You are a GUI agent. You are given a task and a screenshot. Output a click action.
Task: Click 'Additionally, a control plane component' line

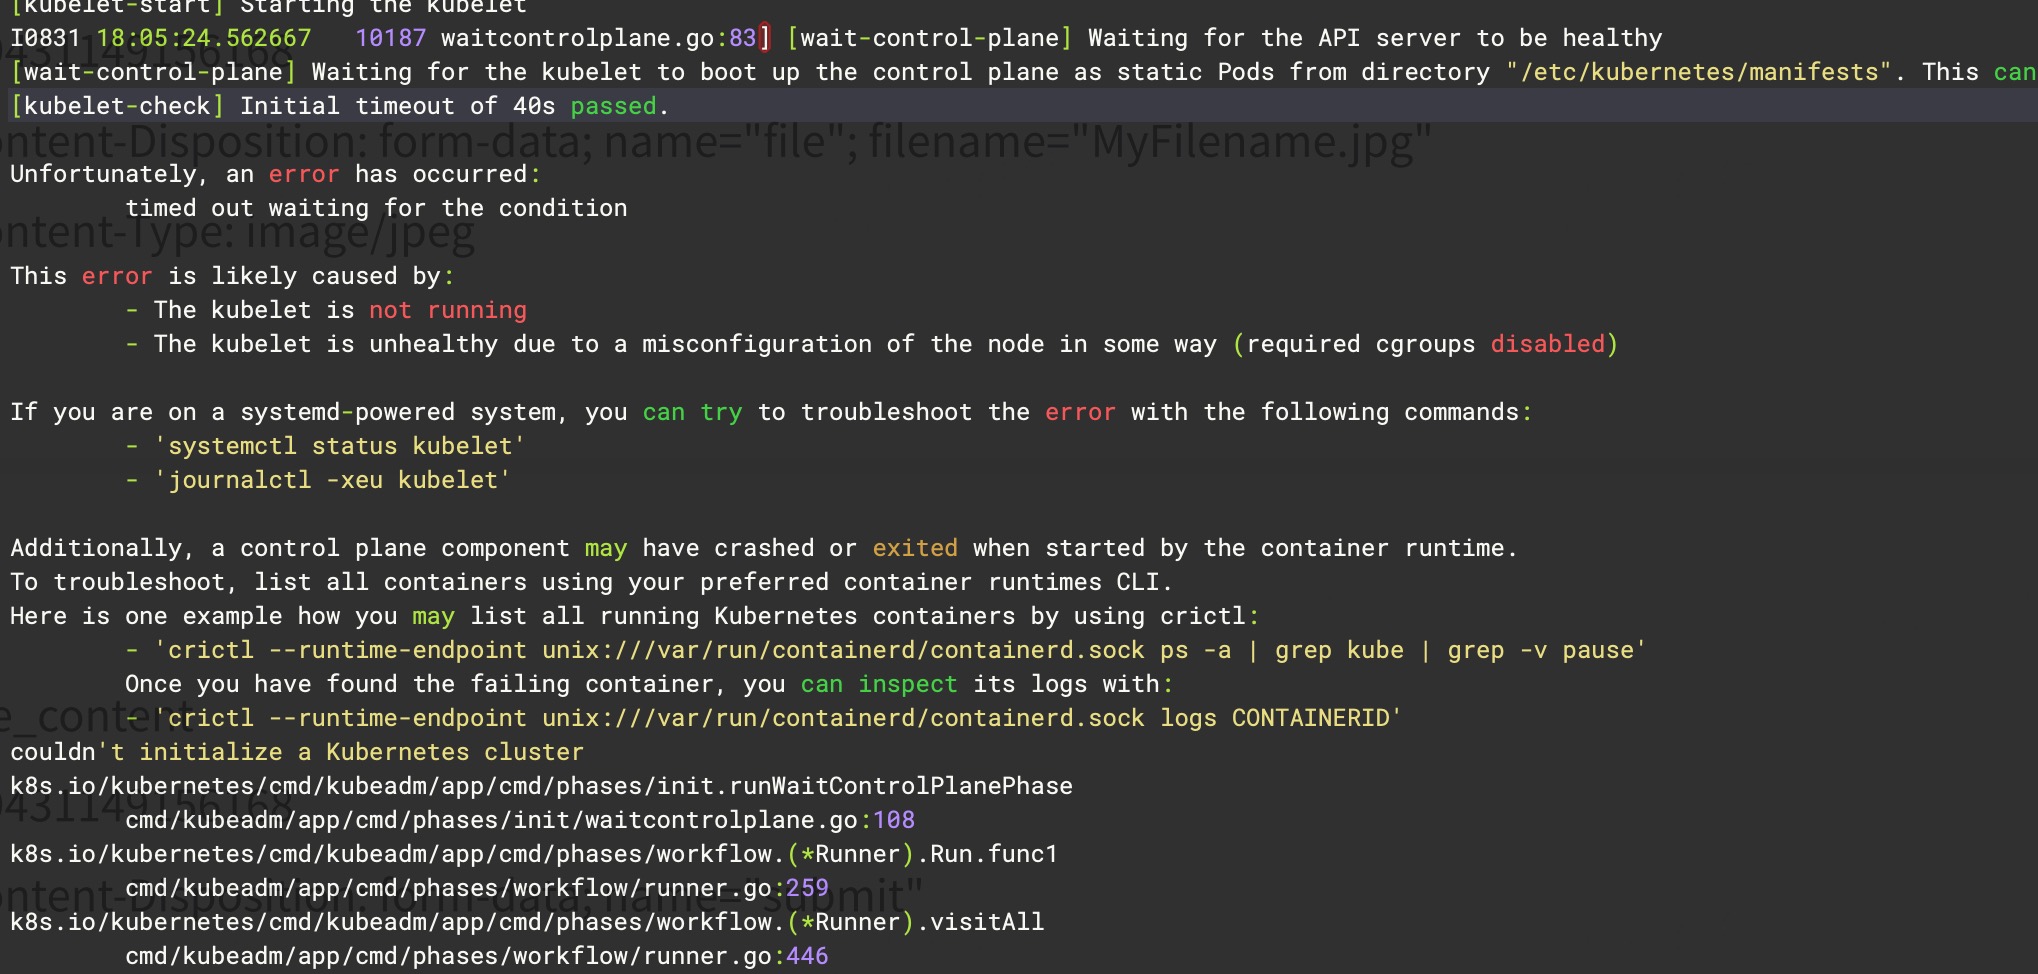[764, 548]
